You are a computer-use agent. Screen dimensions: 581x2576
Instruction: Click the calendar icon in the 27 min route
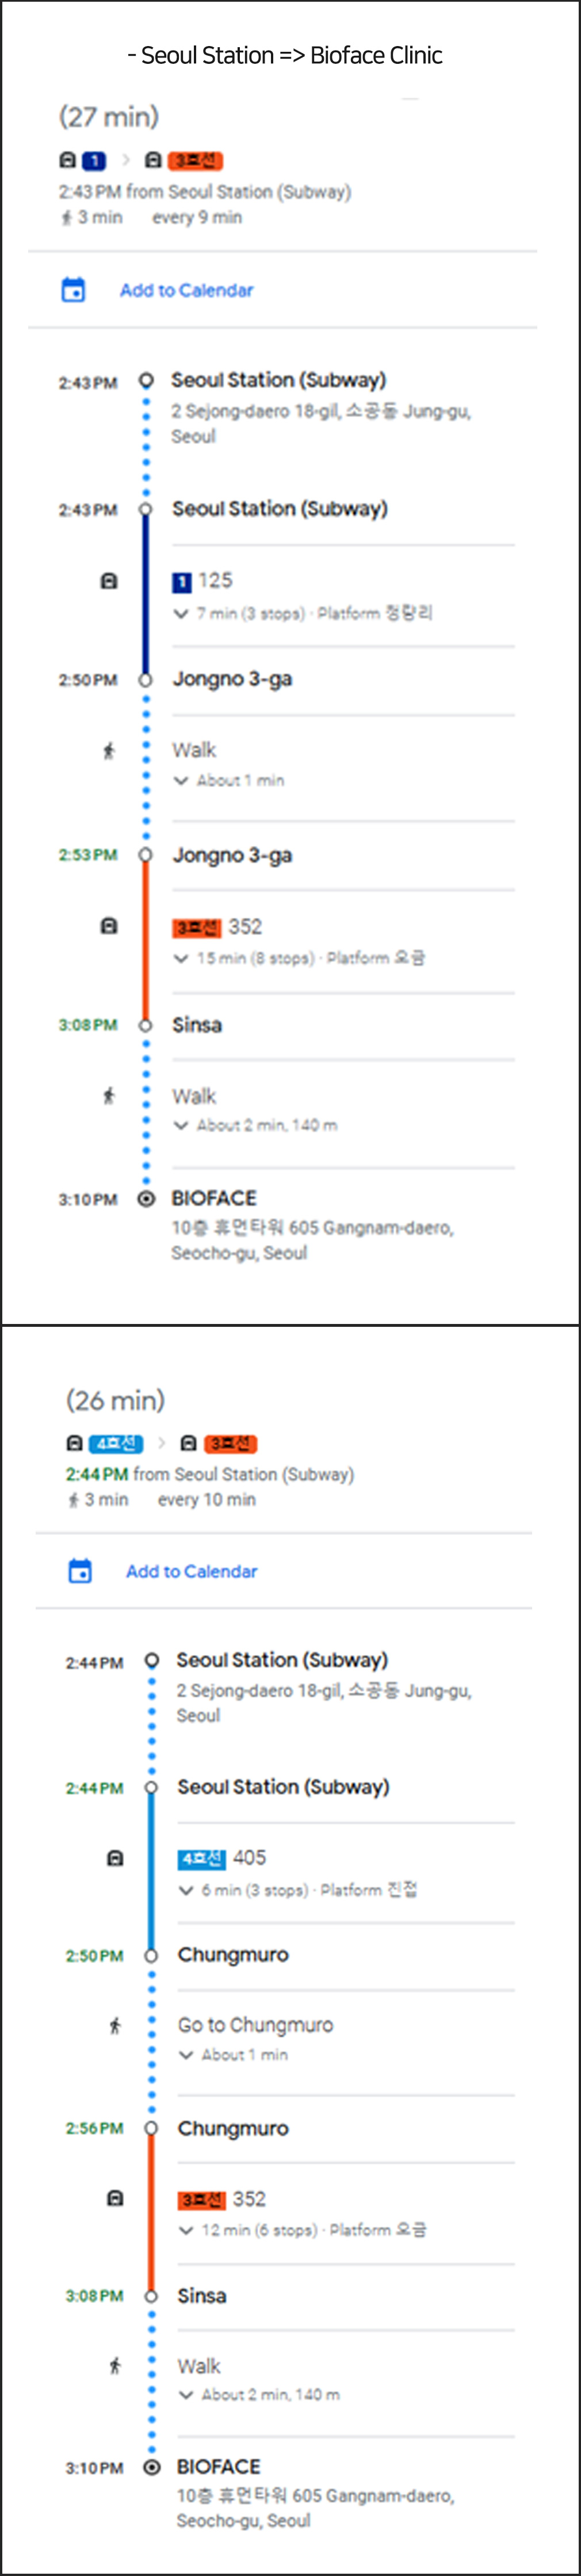[x=73, y=290]
